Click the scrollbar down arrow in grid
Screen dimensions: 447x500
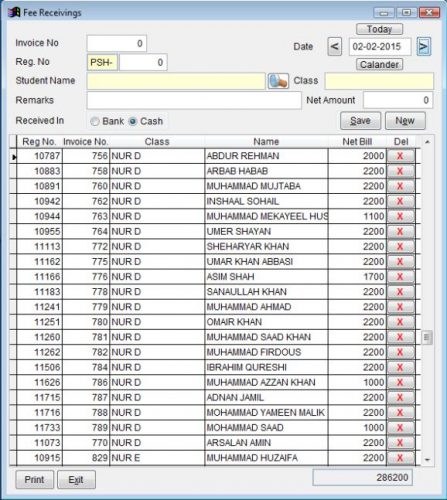[427, 460]
